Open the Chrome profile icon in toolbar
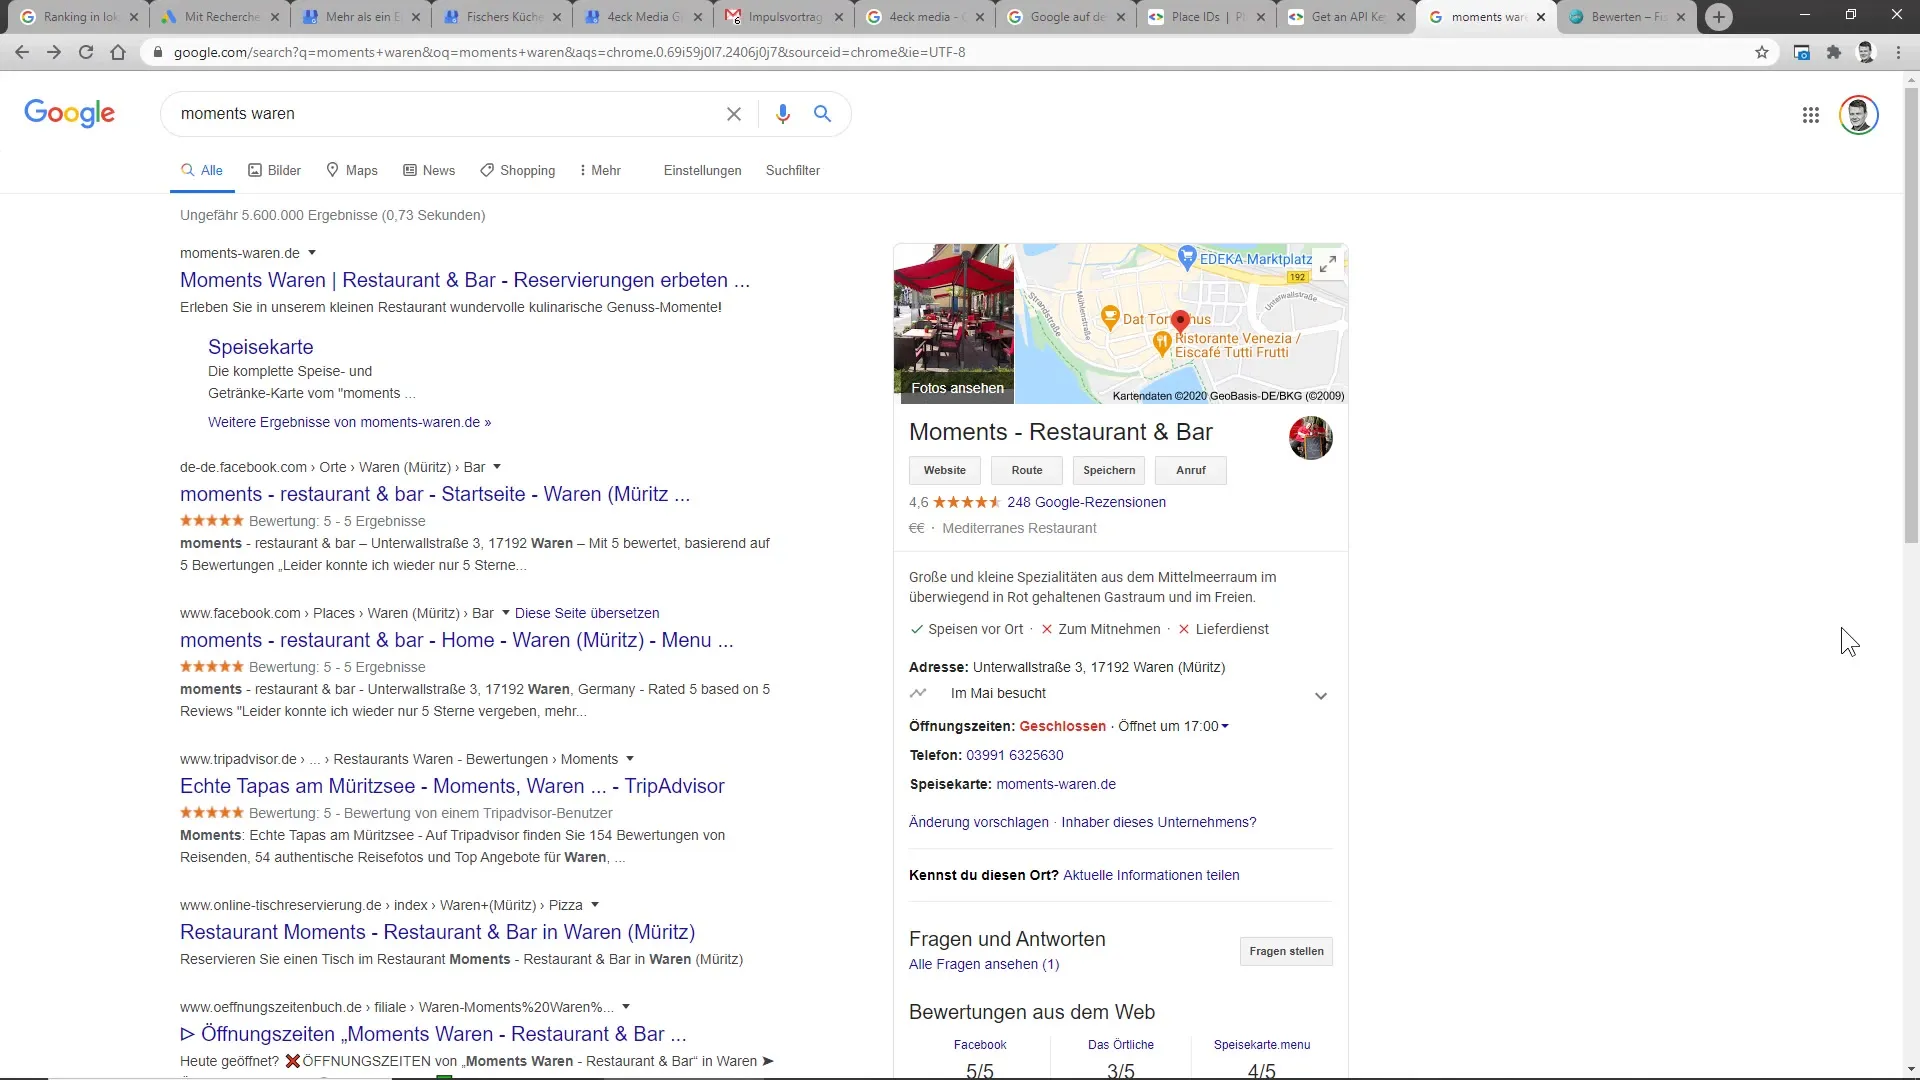The height and width of the screenshot is (1080, 1920). (x=1865, y=52)
